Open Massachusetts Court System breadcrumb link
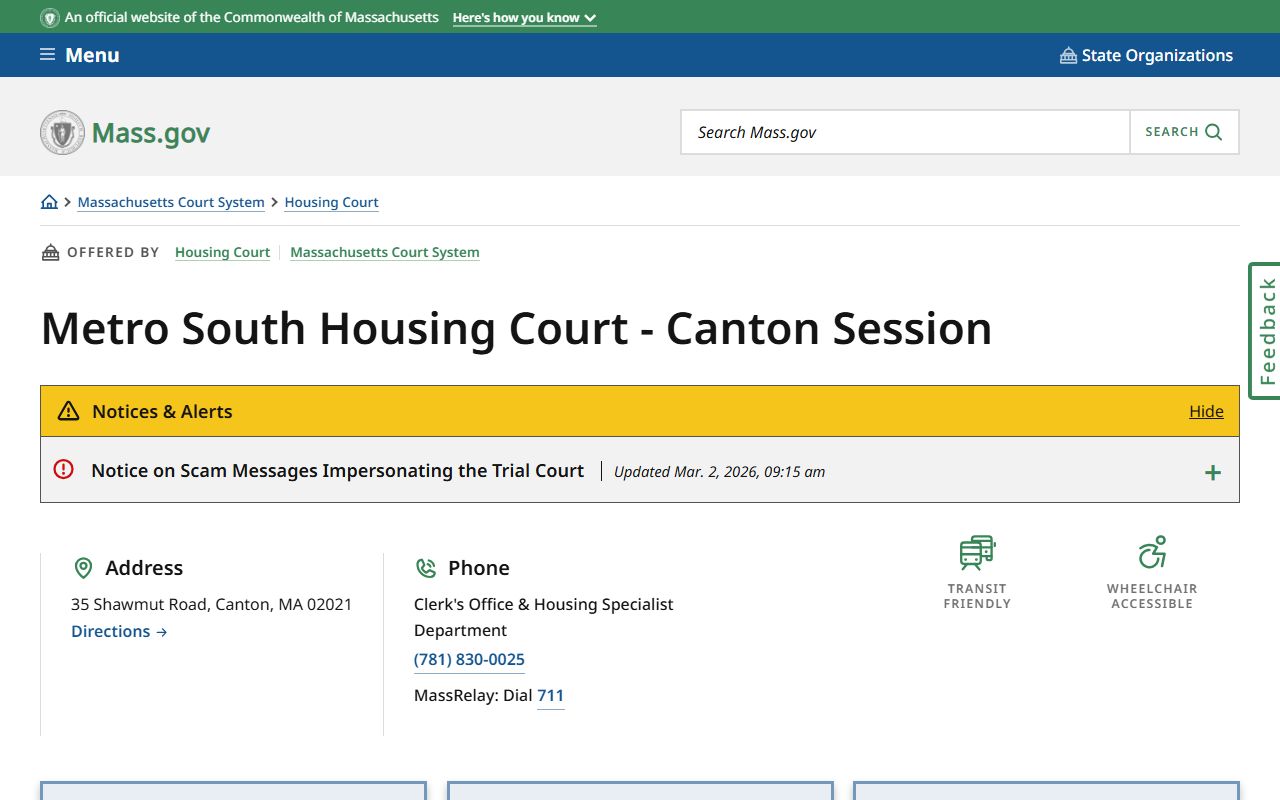The width and height of the screenshot is (1280, 800). coord(171,202)
